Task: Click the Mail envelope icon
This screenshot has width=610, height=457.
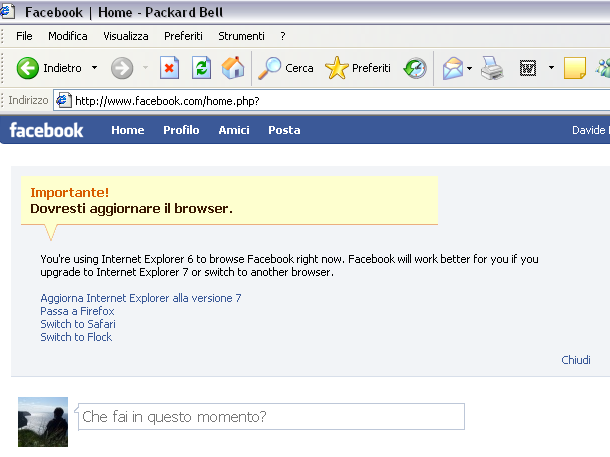Action: tap(453, 68)
